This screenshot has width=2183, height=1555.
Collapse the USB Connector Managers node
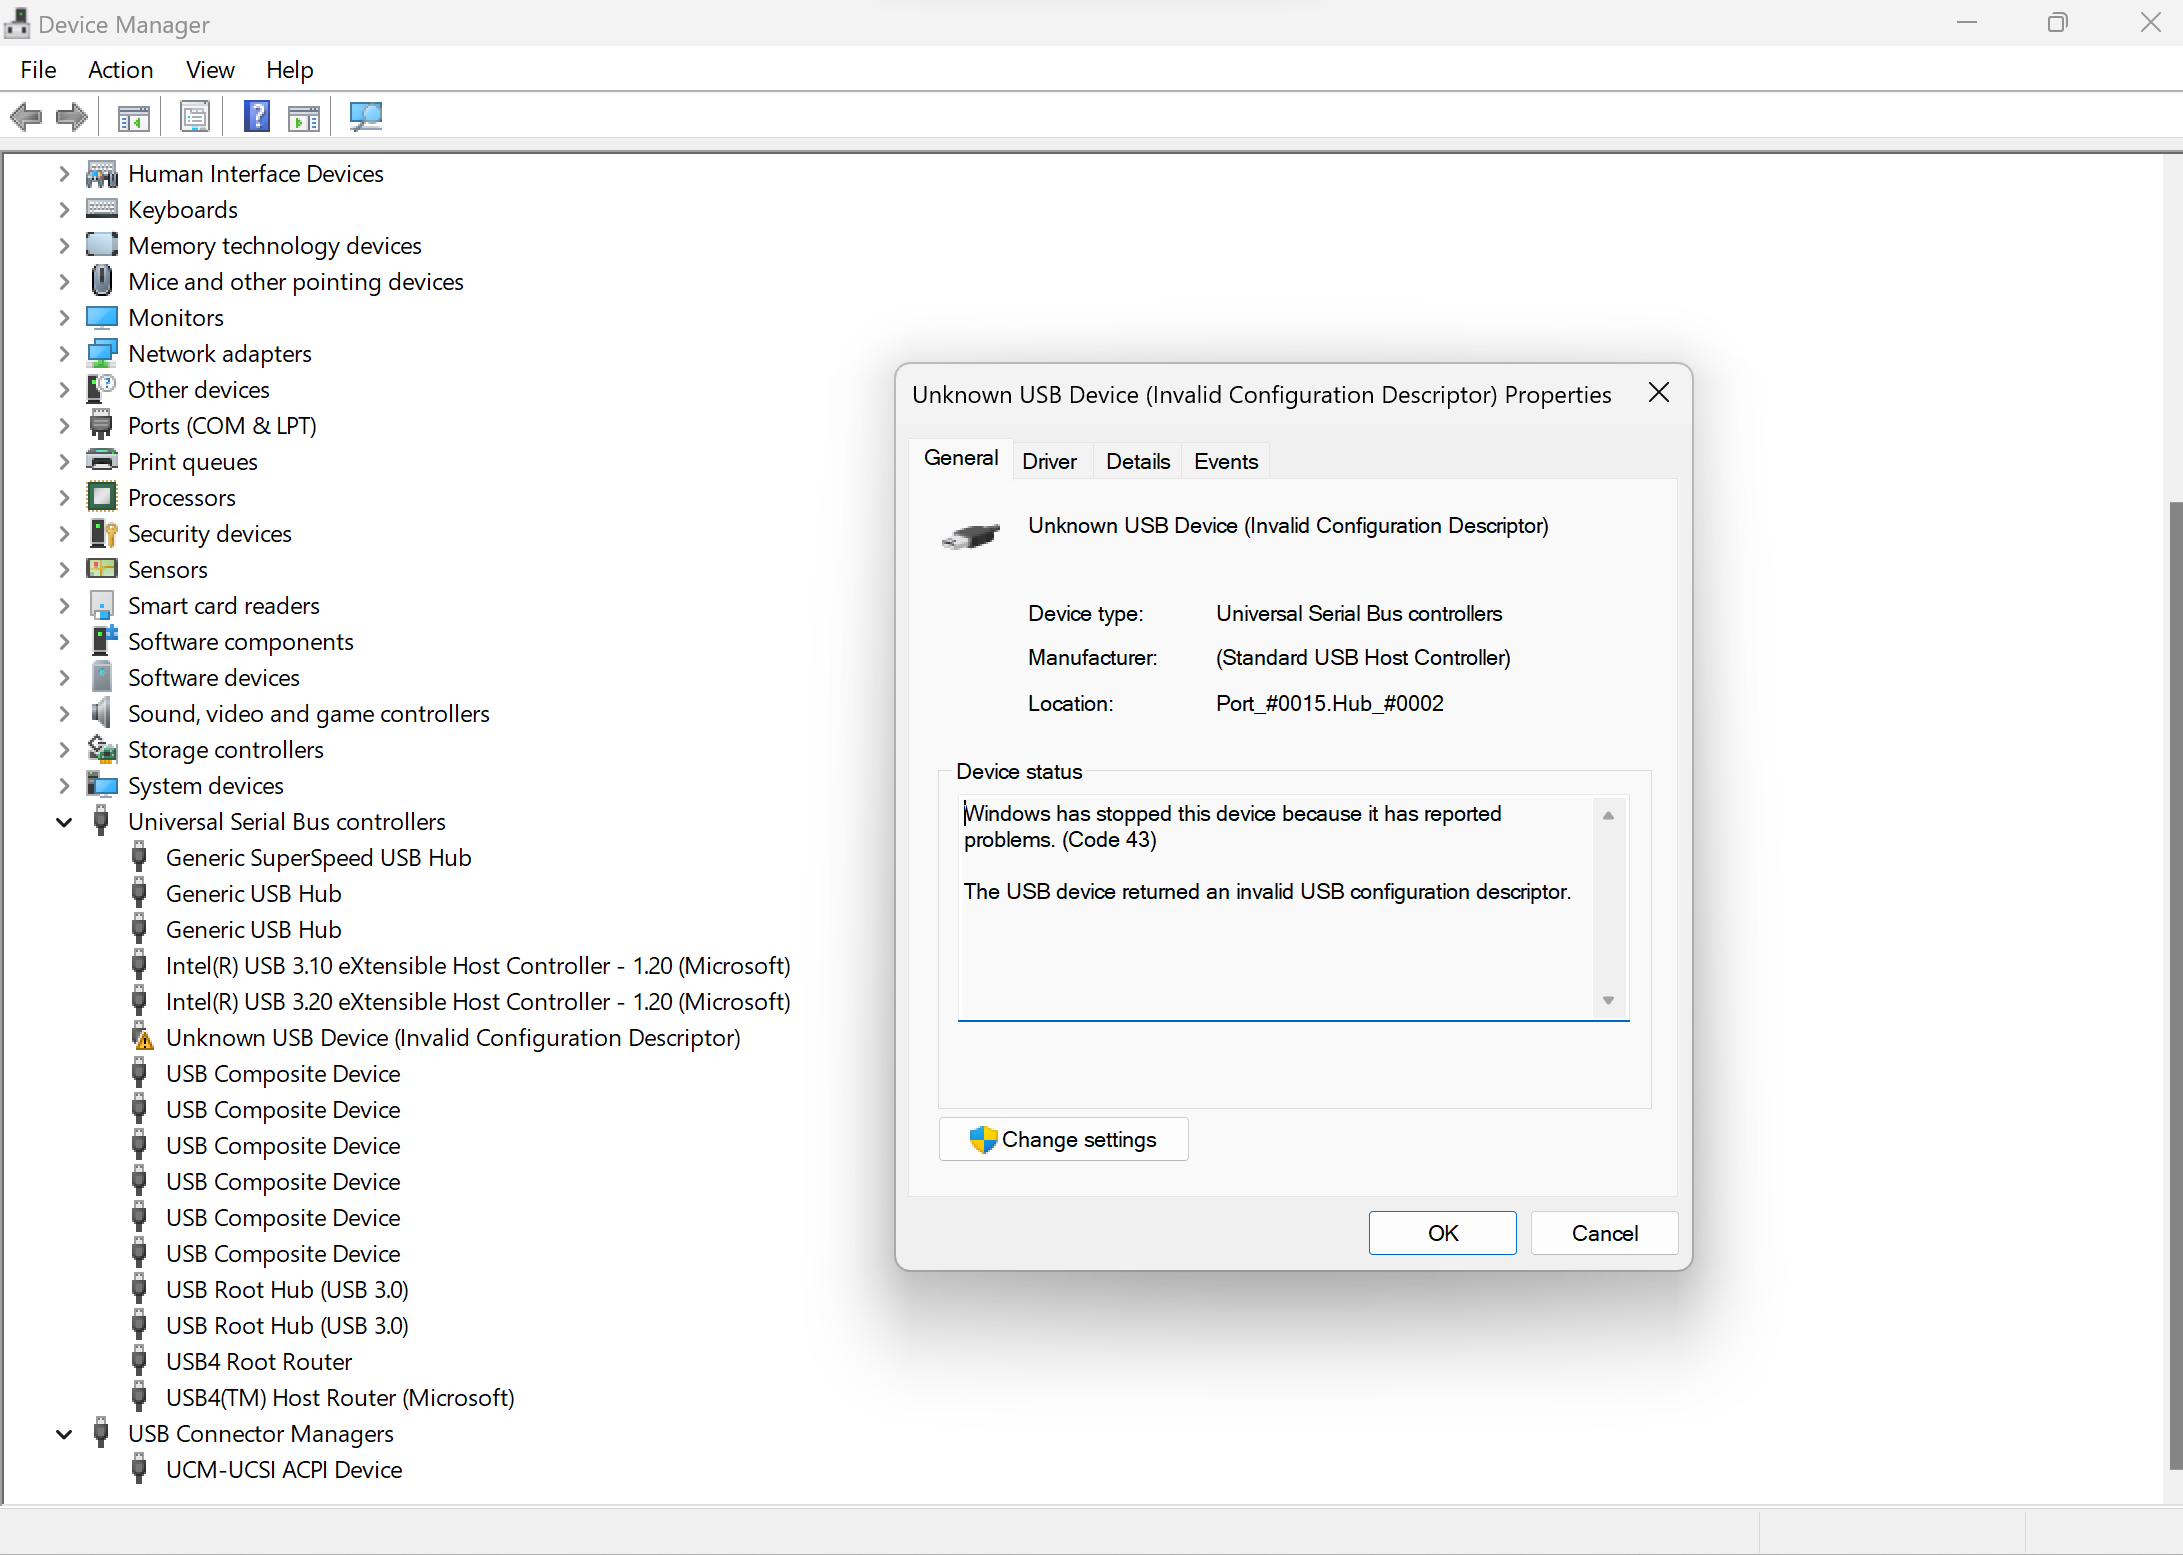(x=64, y=1434)
